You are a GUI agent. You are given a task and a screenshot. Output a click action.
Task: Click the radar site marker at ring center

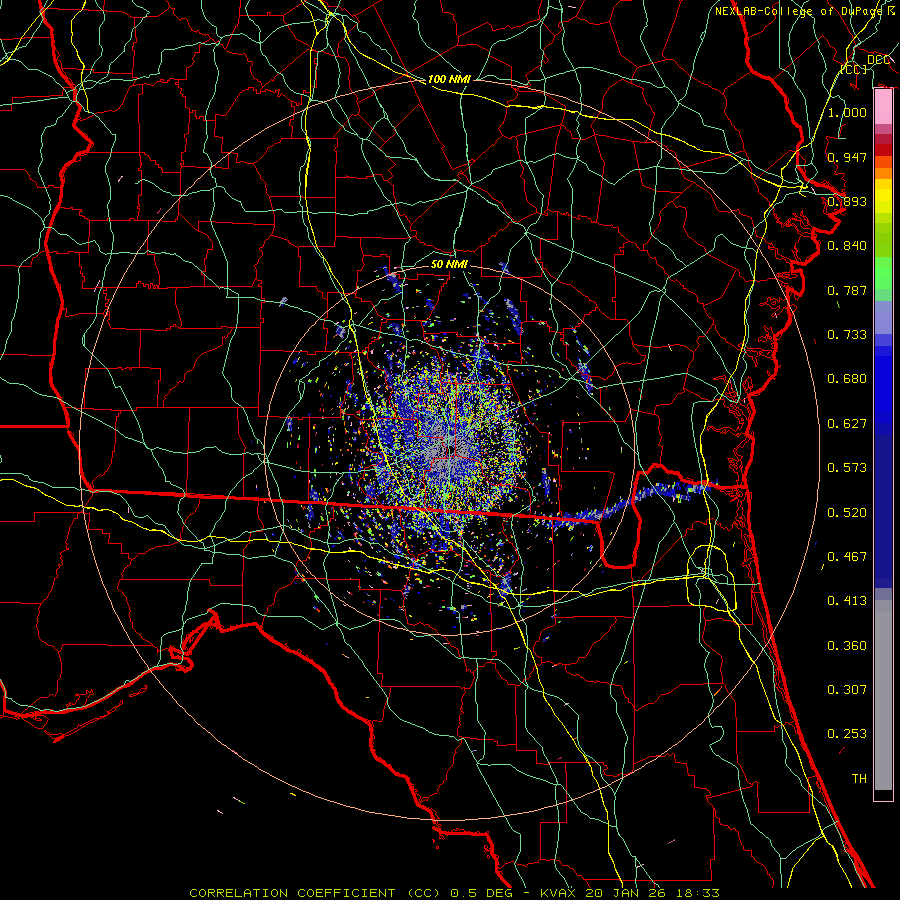(x=451, y=449)
